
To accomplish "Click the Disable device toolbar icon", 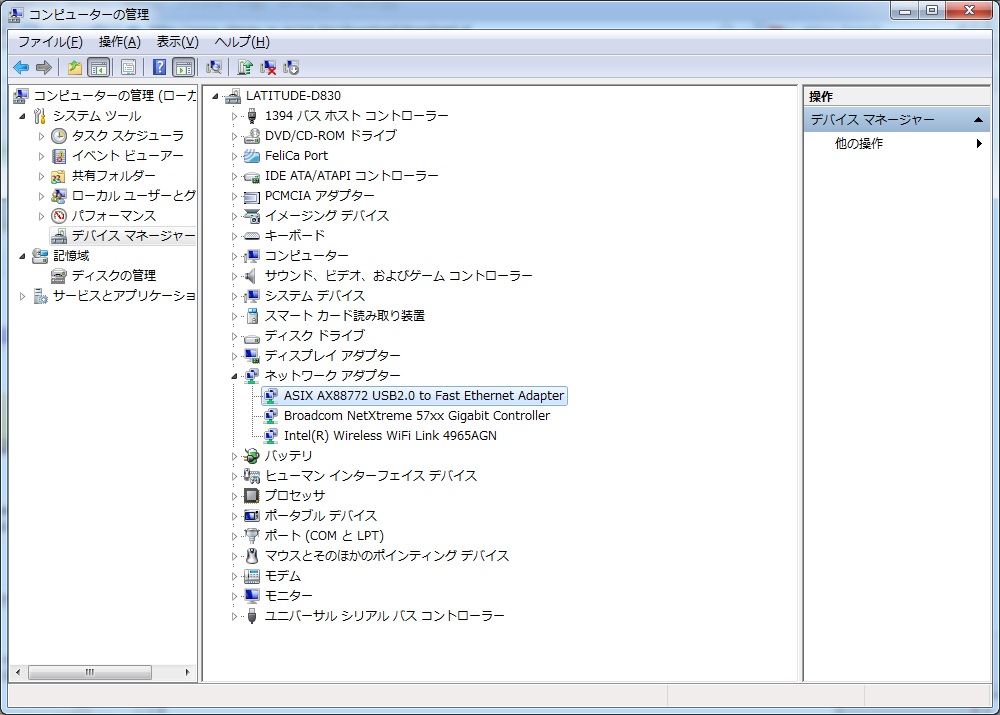I will (291, 67).
